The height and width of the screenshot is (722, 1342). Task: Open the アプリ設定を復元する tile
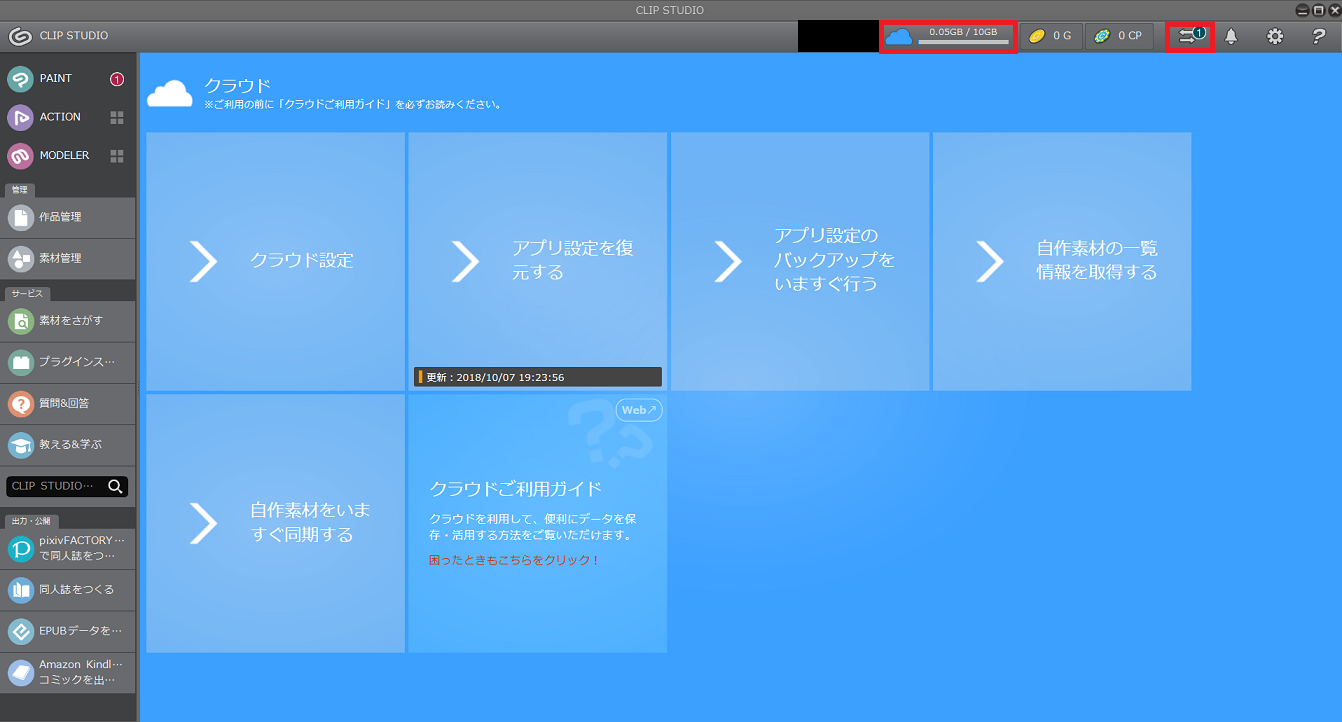click(538, 261)
